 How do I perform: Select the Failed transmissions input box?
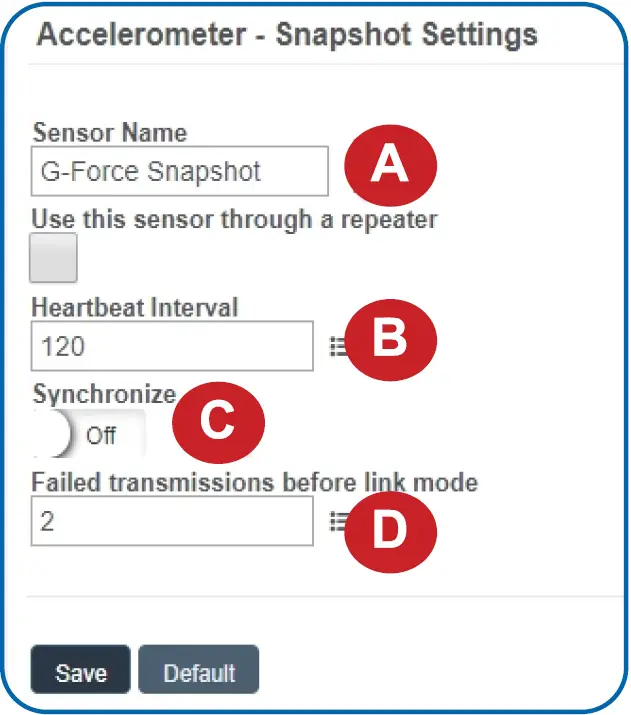tap(172, 521)
